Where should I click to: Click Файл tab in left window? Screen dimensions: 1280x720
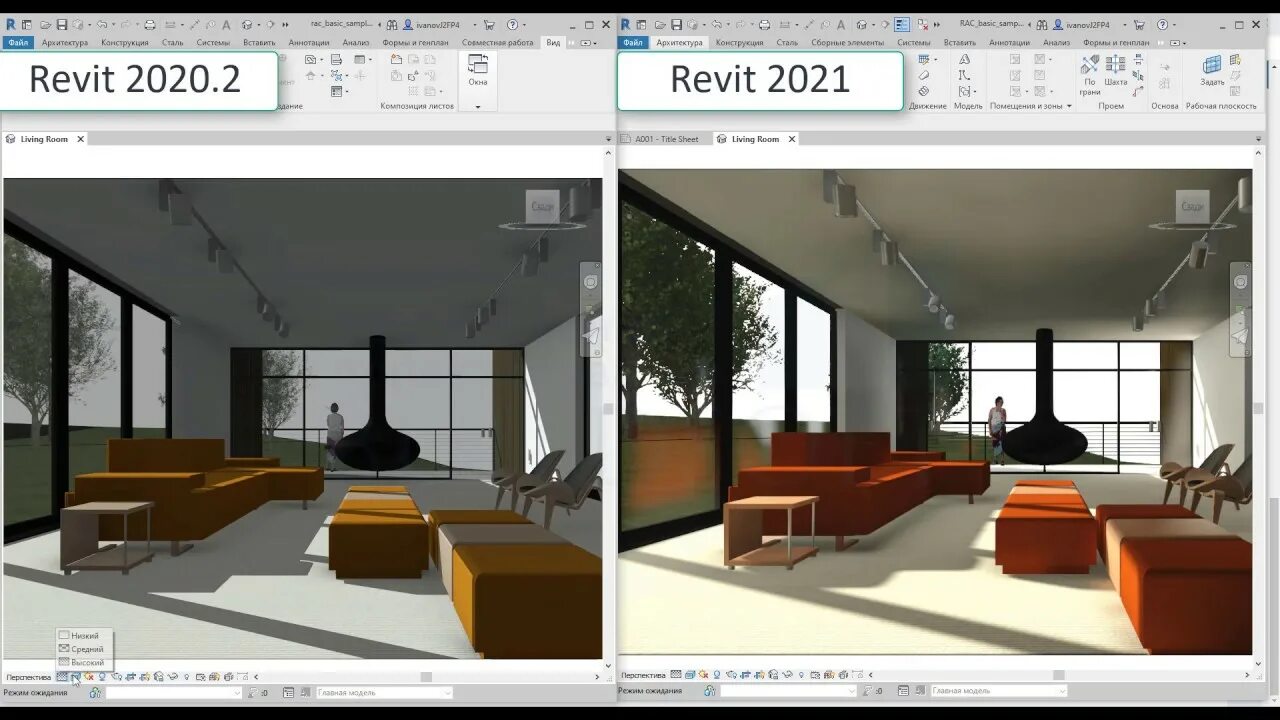(x=18, y=42)
